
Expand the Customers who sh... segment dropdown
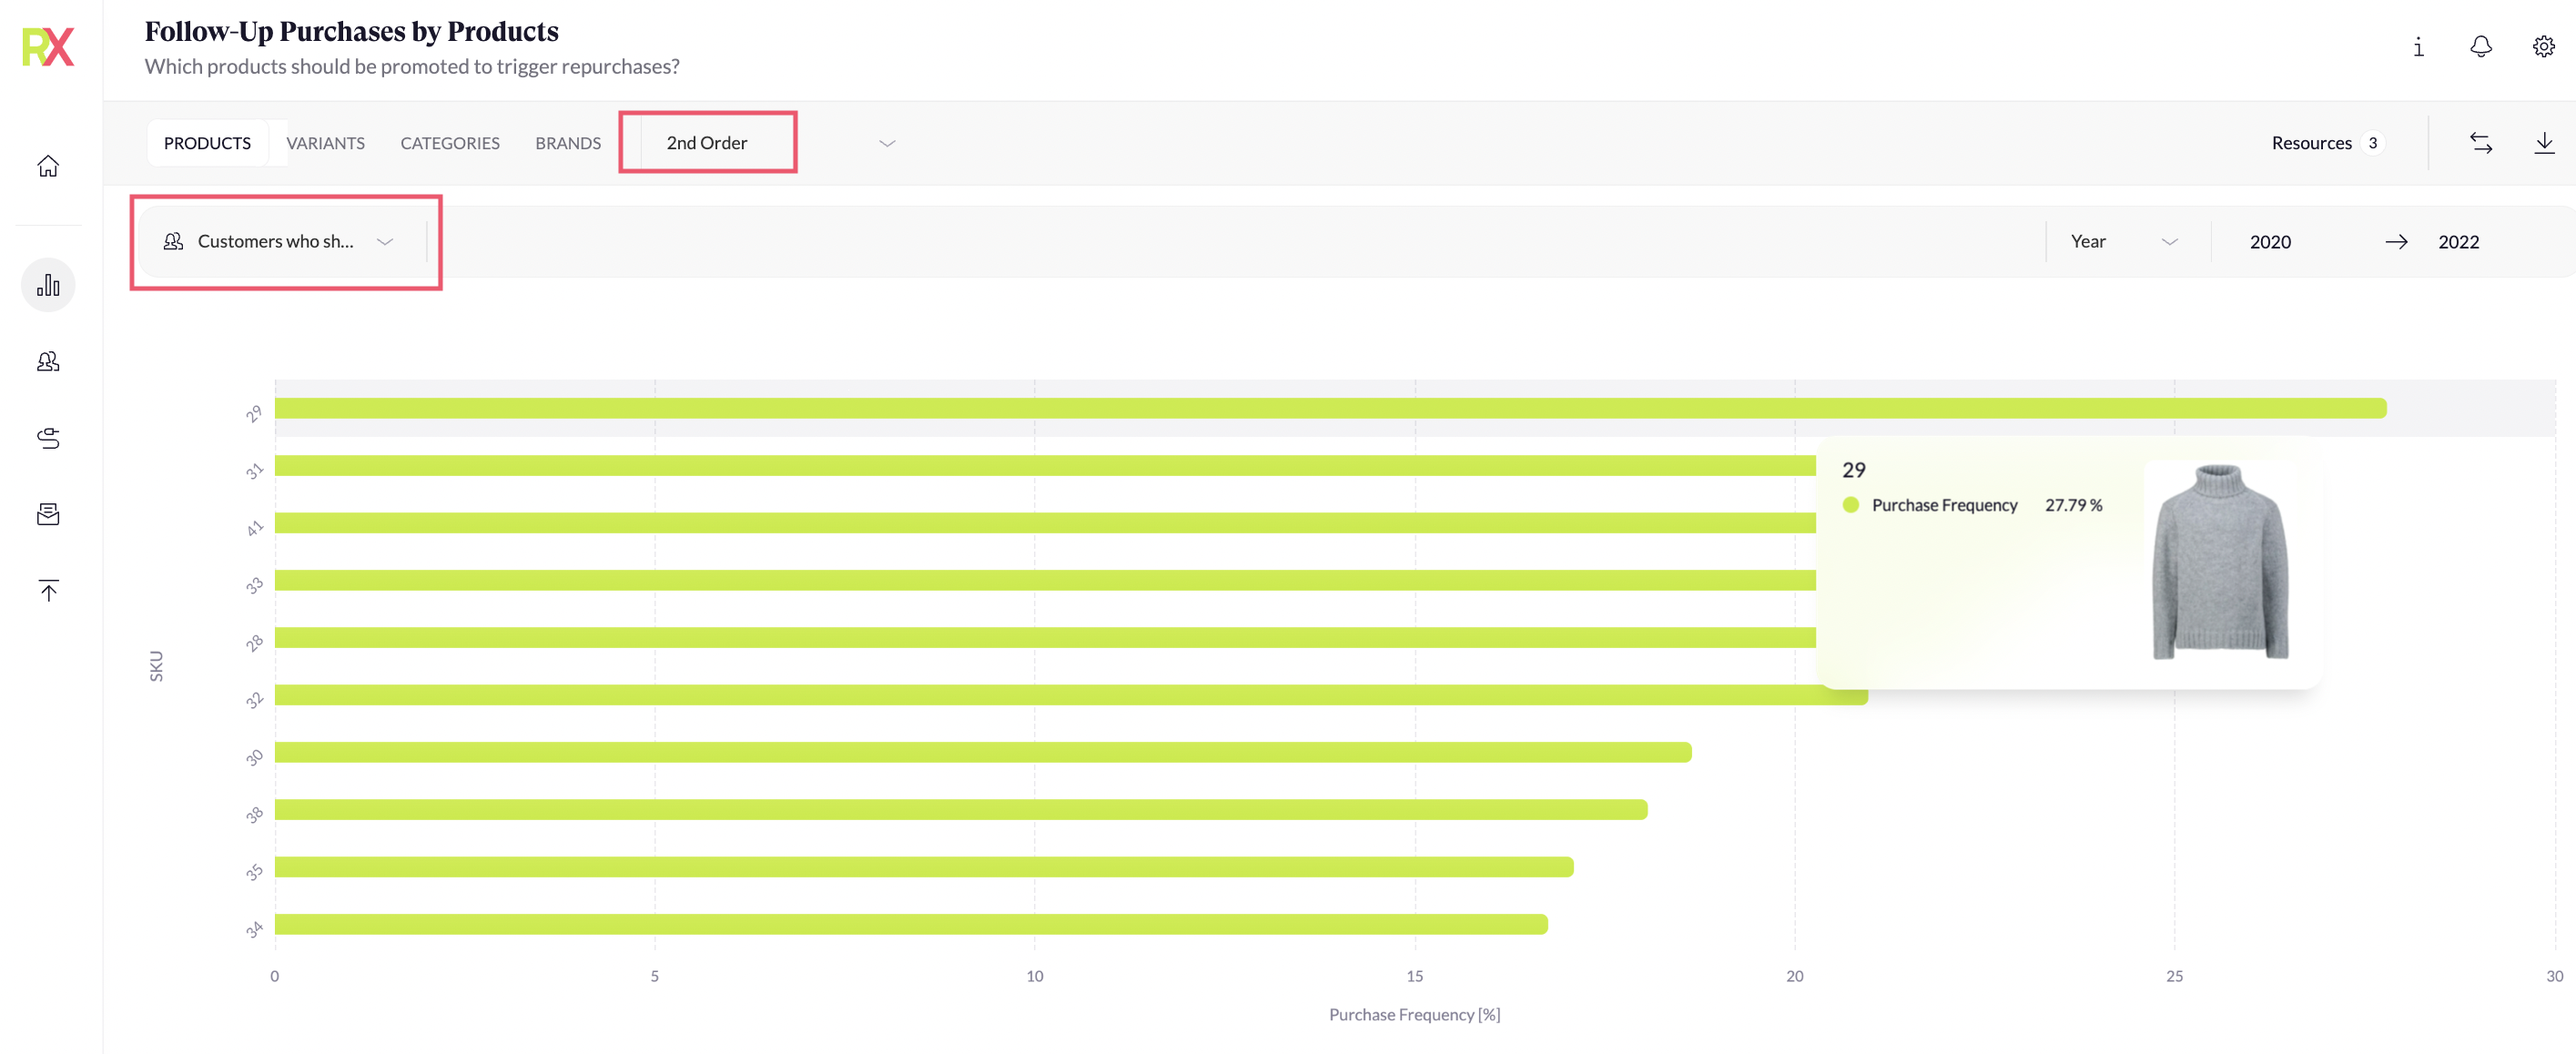(279, 242)
